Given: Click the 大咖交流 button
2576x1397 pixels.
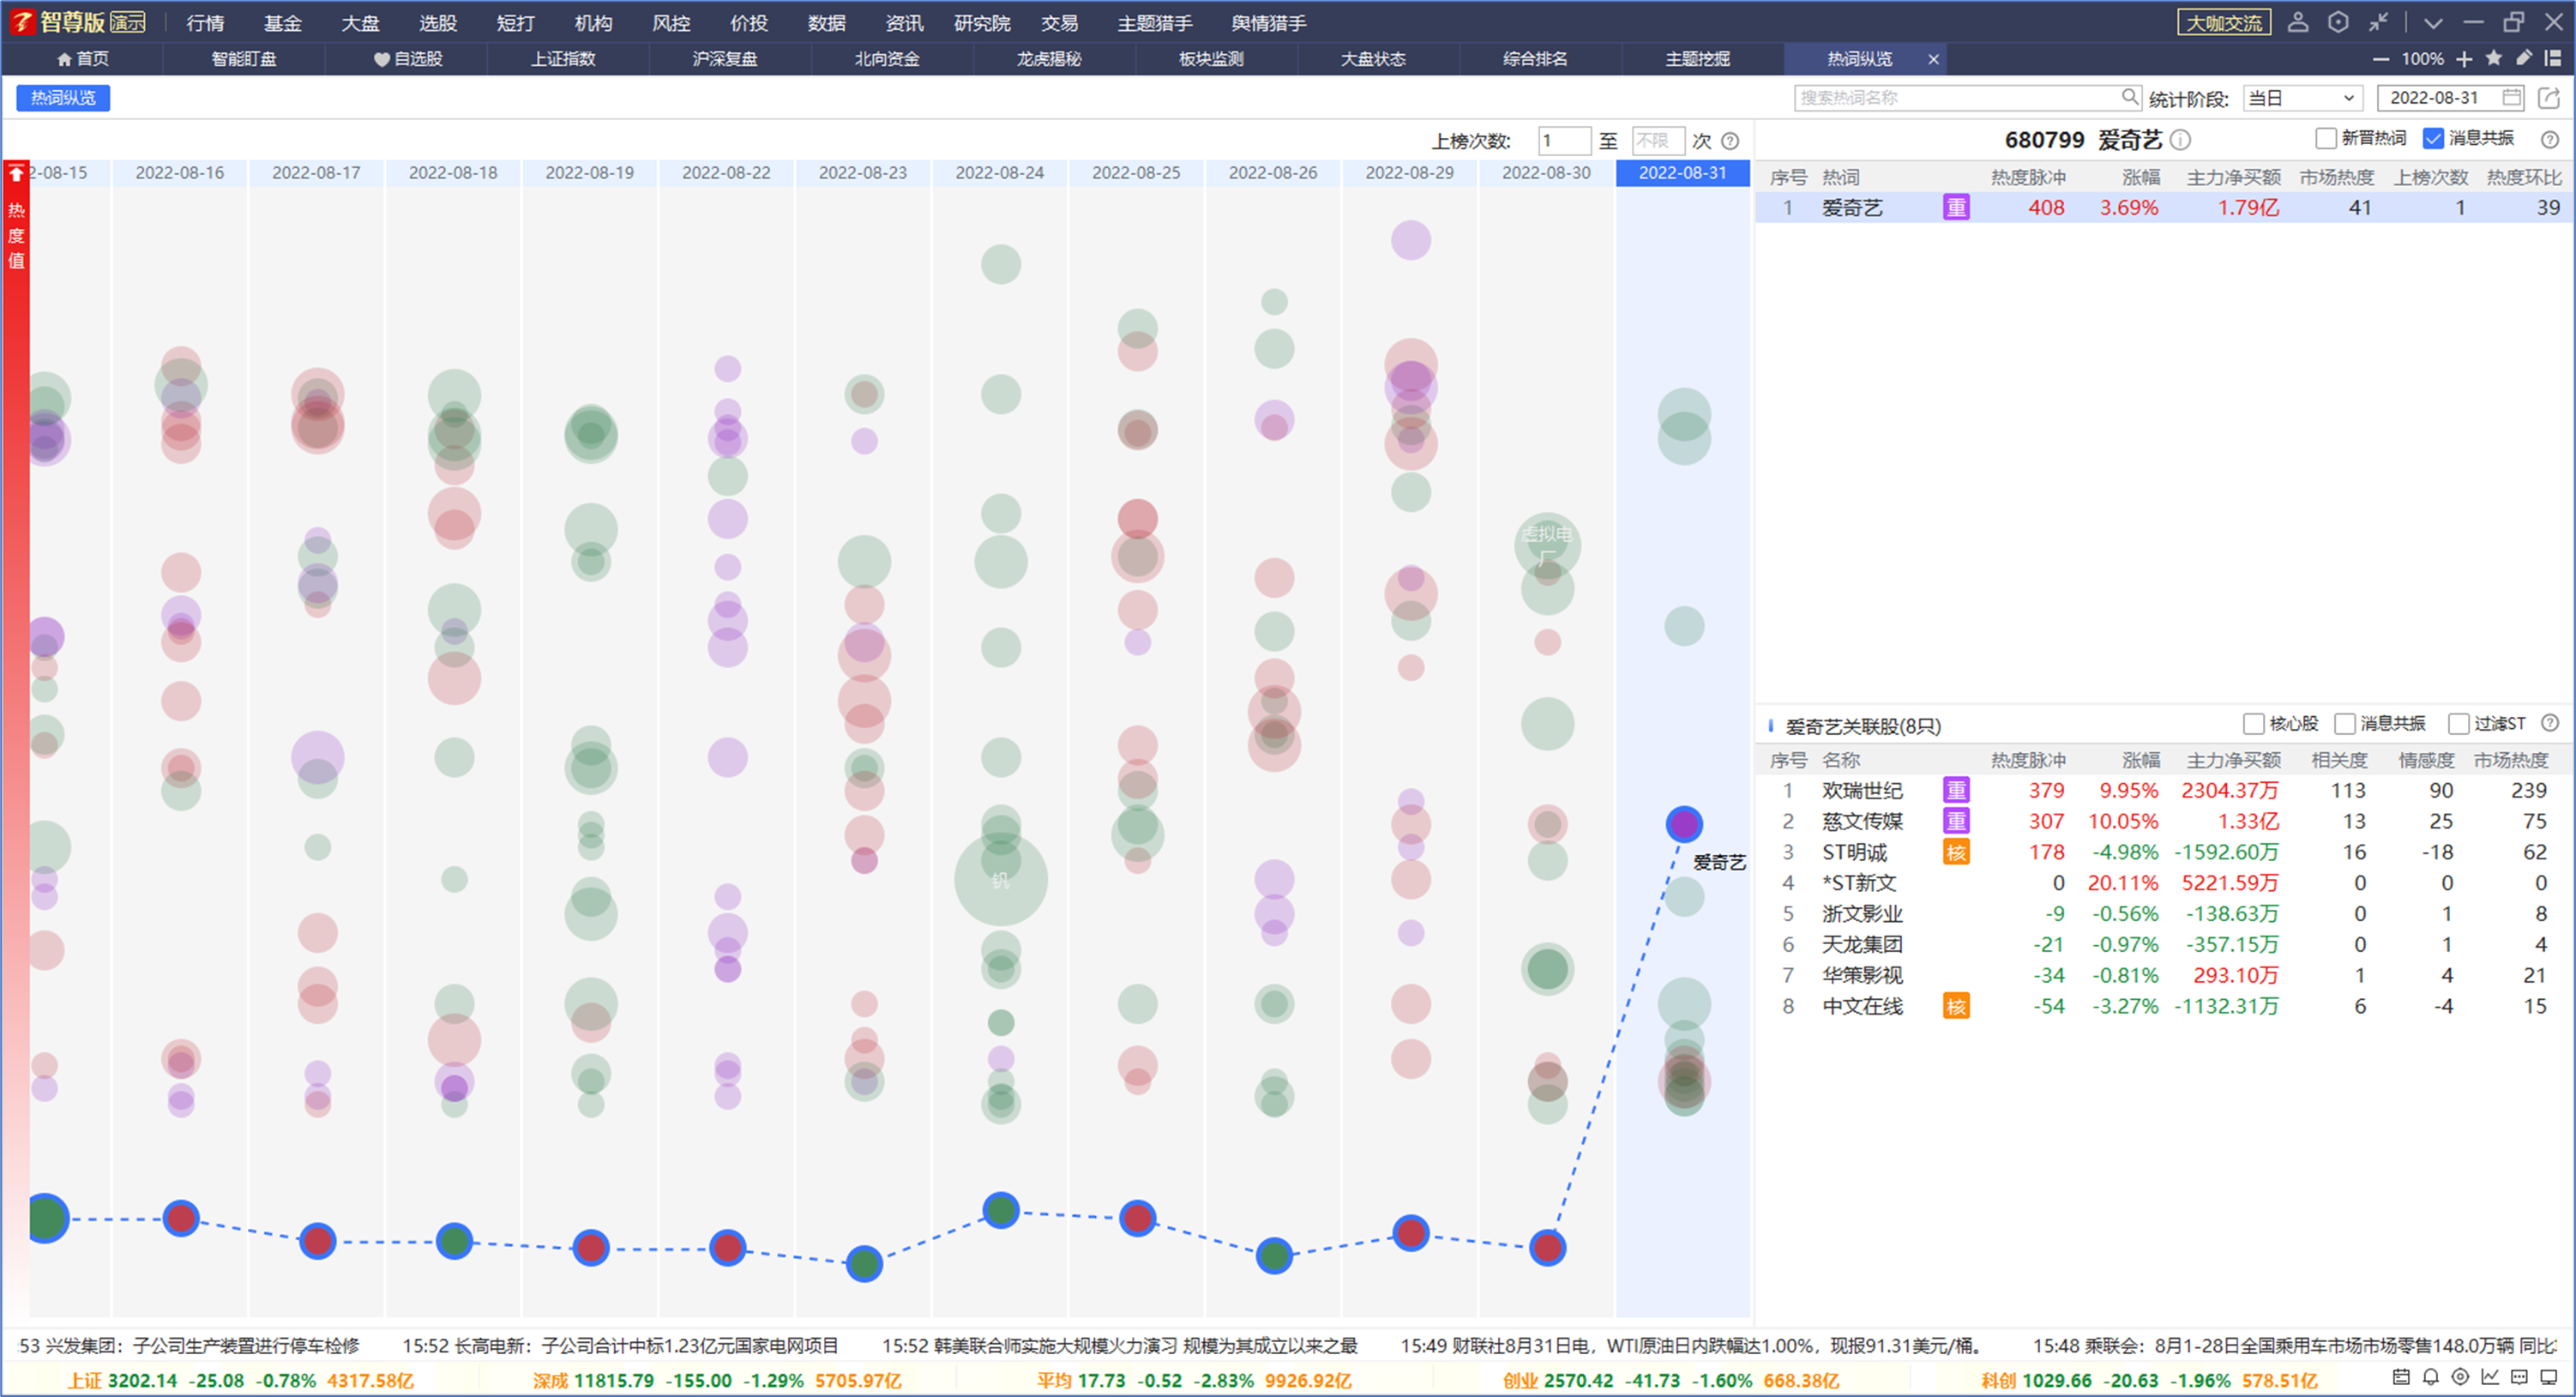Looking at the screenshot, I should point(2224,22).
